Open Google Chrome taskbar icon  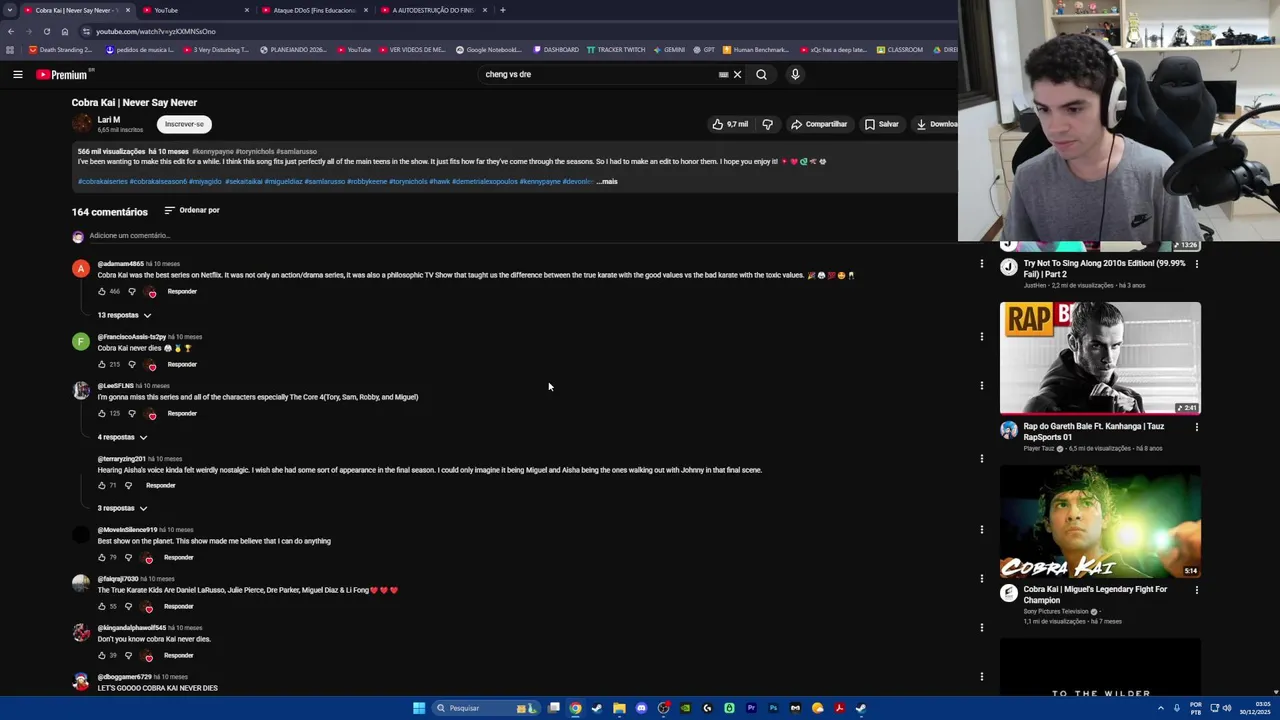(575, 708)
